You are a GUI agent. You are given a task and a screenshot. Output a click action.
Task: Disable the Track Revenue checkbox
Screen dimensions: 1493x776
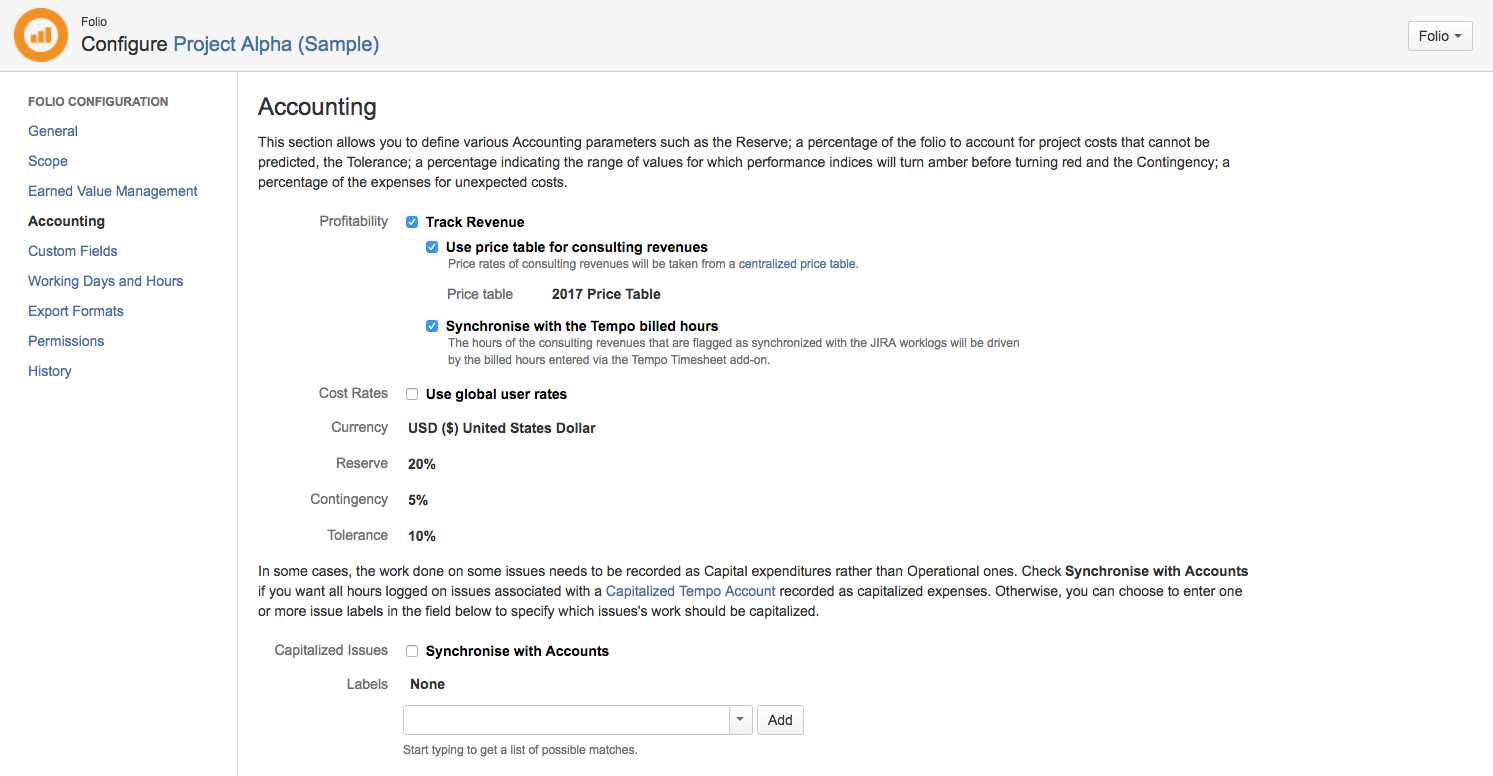click(411, 221)
